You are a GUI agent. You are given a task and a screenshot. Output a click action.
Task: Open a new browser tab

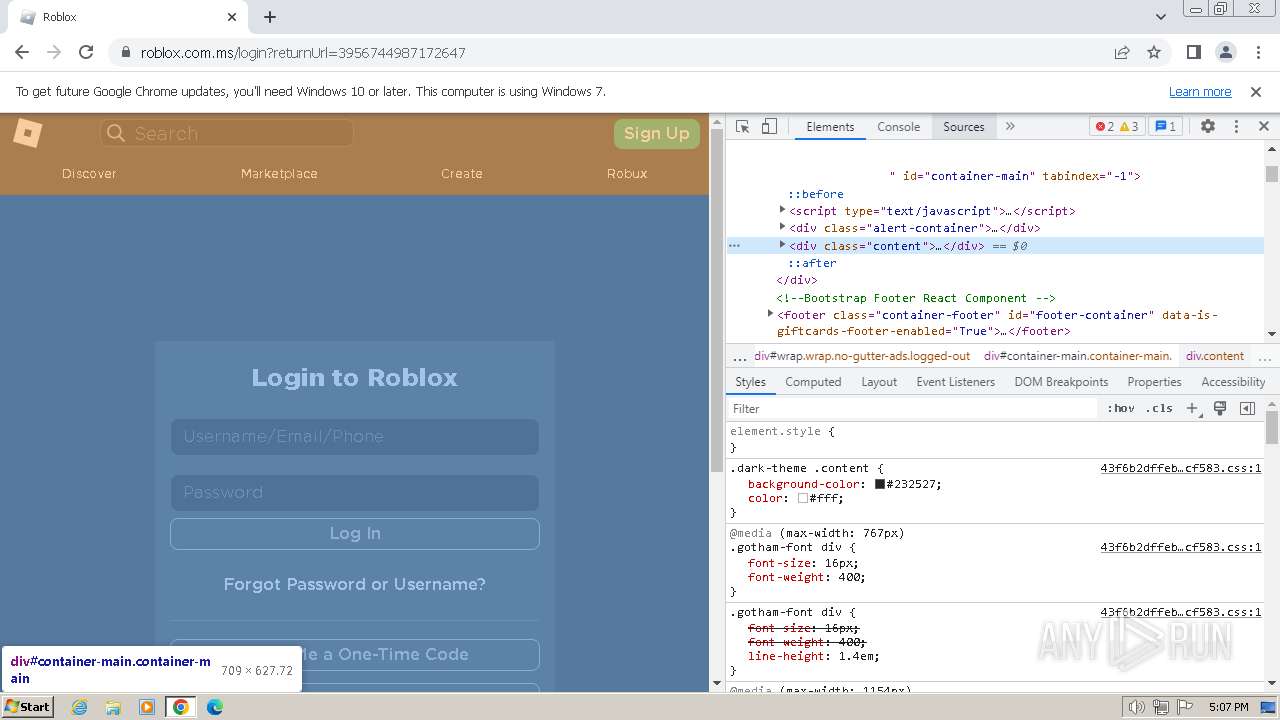[x=270, y=17]
